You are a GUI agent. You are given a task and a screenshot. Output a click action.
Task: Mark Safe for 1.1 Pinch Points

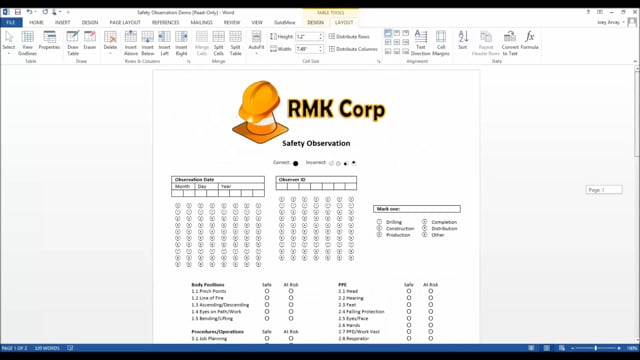267,291
